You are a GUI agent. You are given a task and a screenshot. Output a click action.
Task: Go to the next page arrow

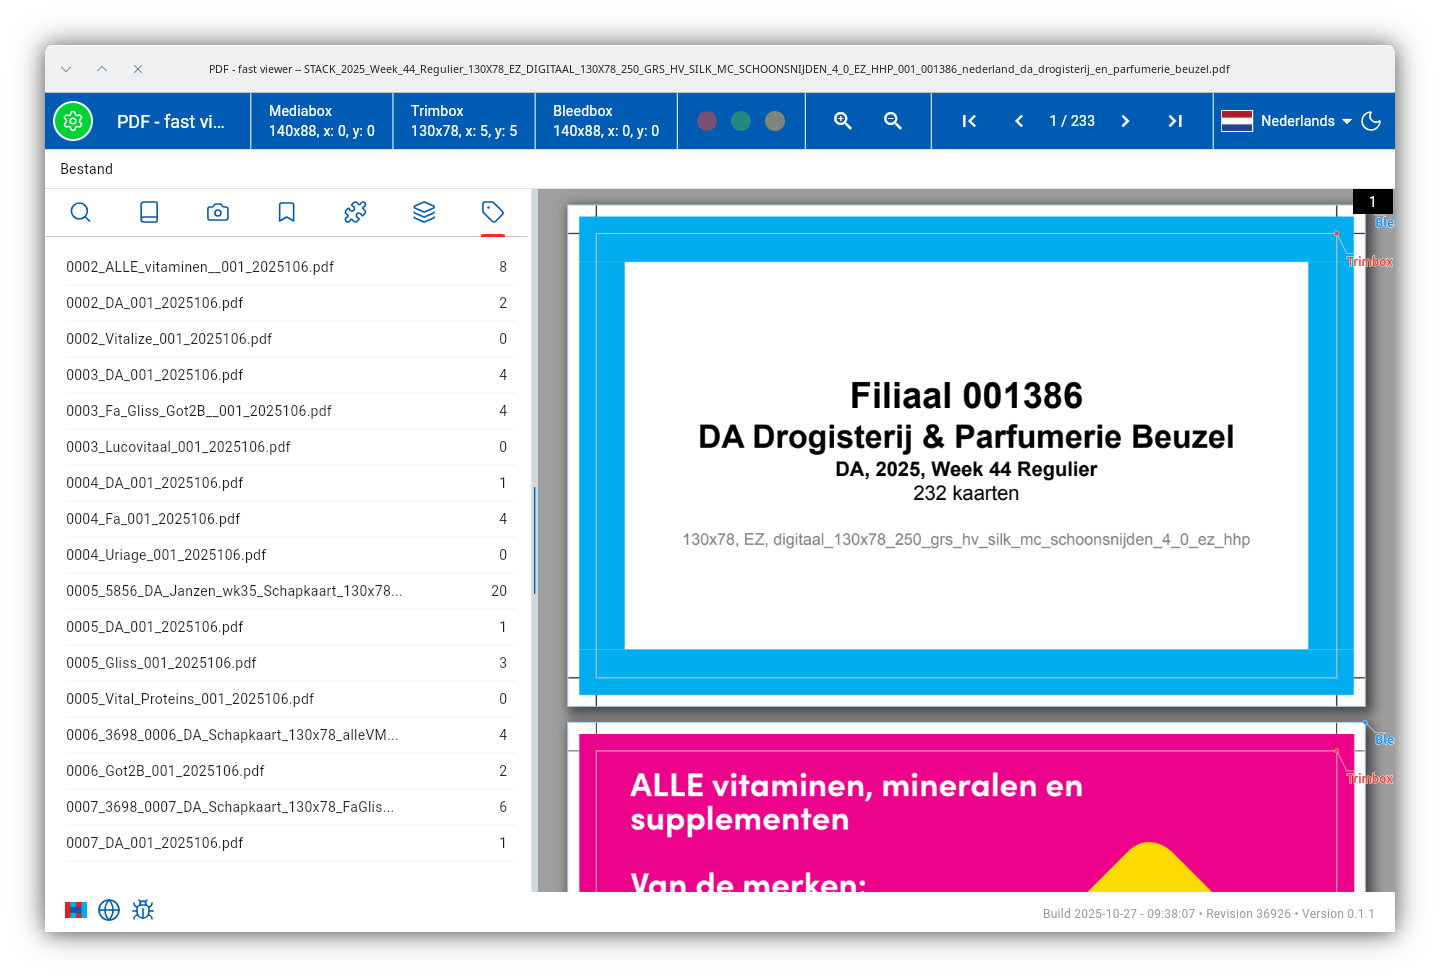click(1125, 121)
